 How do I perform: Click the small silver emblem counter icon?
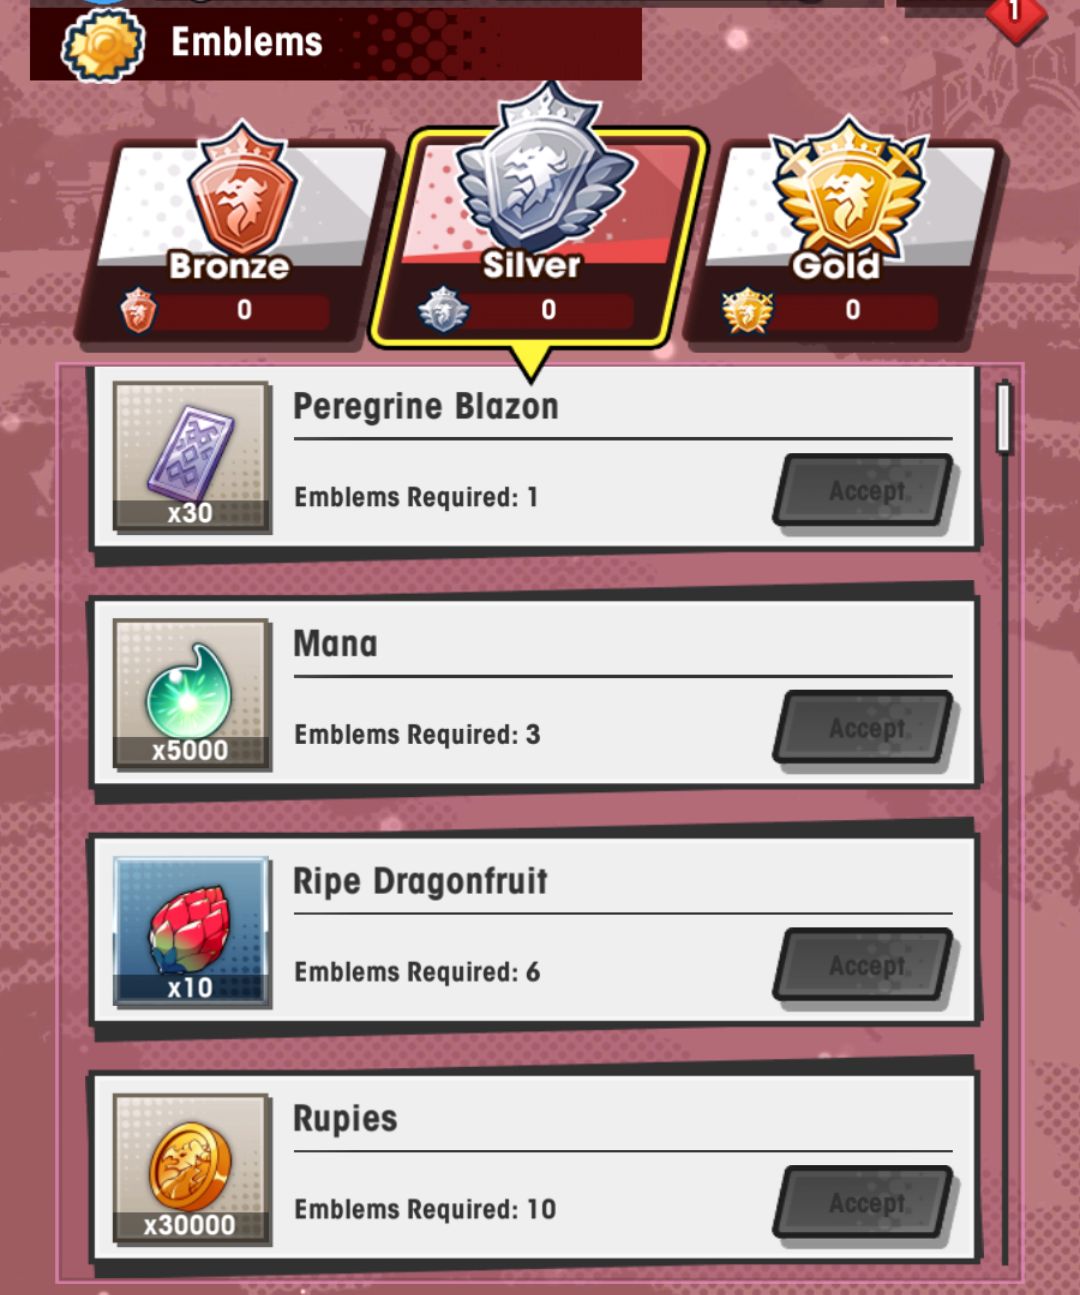(443, 310)
